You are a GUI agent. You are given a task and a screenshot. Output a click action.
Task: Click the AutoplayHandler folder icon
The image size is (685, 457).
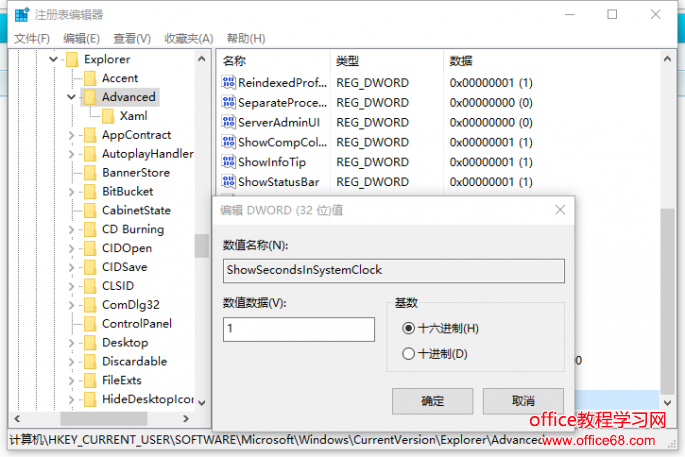(90, 153)
